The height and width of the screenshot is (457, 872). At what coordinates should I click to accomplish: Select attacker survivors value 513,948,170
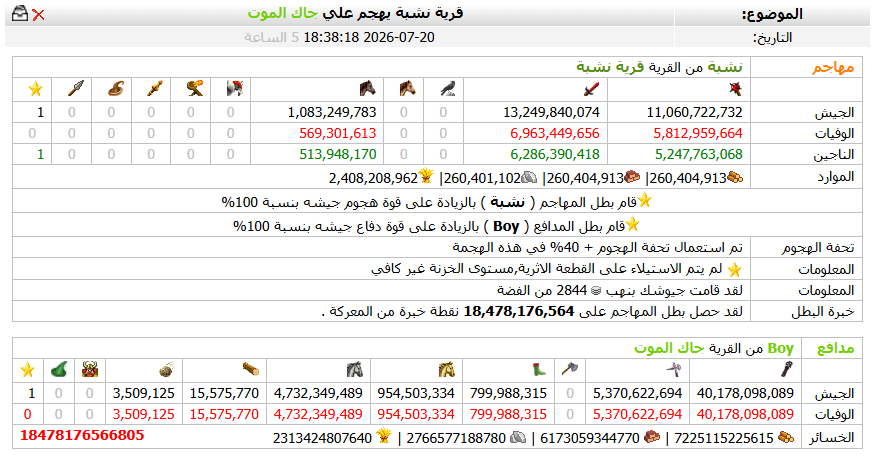click(x=338, y=155)
